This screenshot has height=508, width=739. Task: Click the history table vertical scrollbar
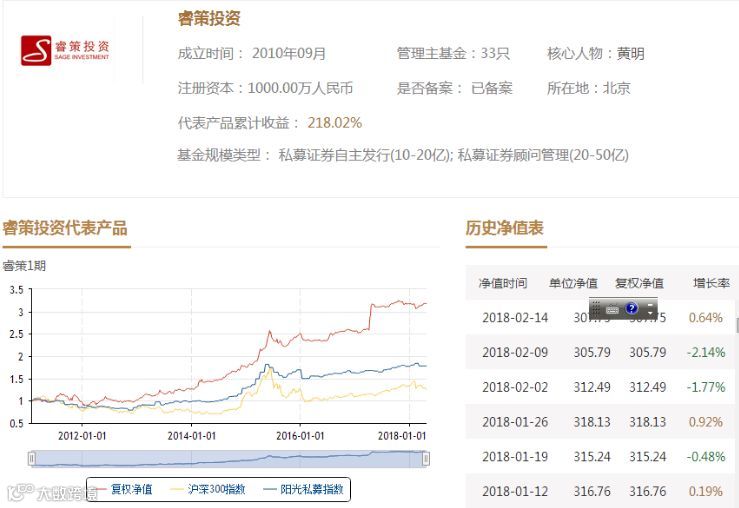[737, 325]
